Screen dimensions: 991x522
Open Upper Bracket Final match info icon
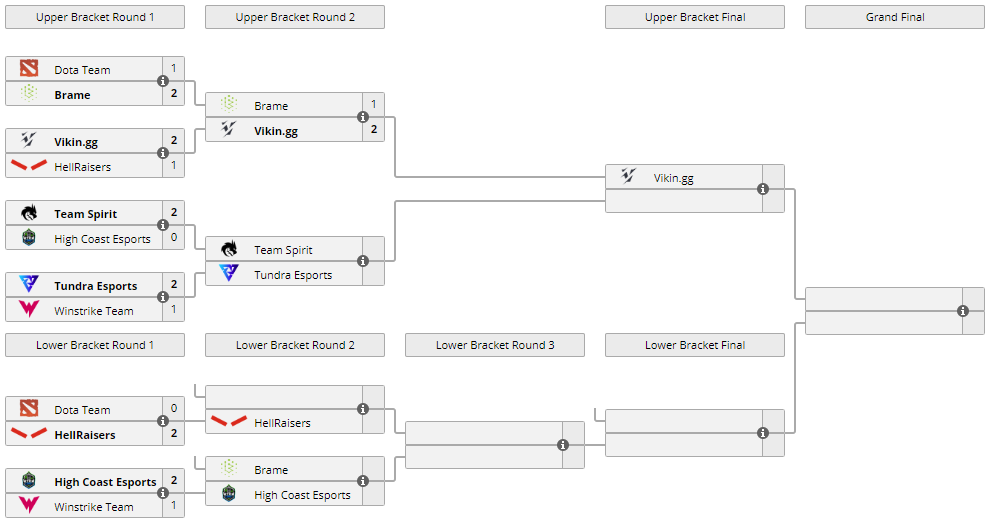[763, 189]
